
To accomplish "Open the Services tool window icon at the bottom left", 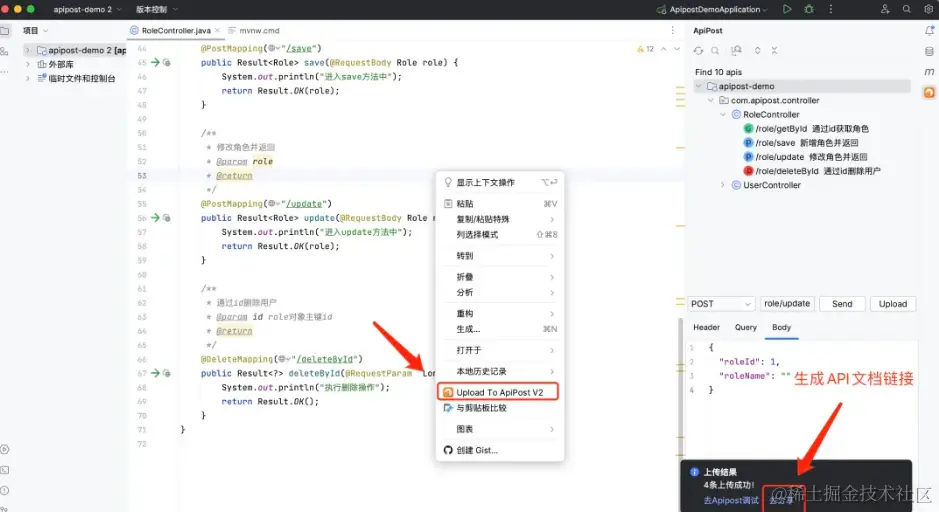I will (5, 450).
